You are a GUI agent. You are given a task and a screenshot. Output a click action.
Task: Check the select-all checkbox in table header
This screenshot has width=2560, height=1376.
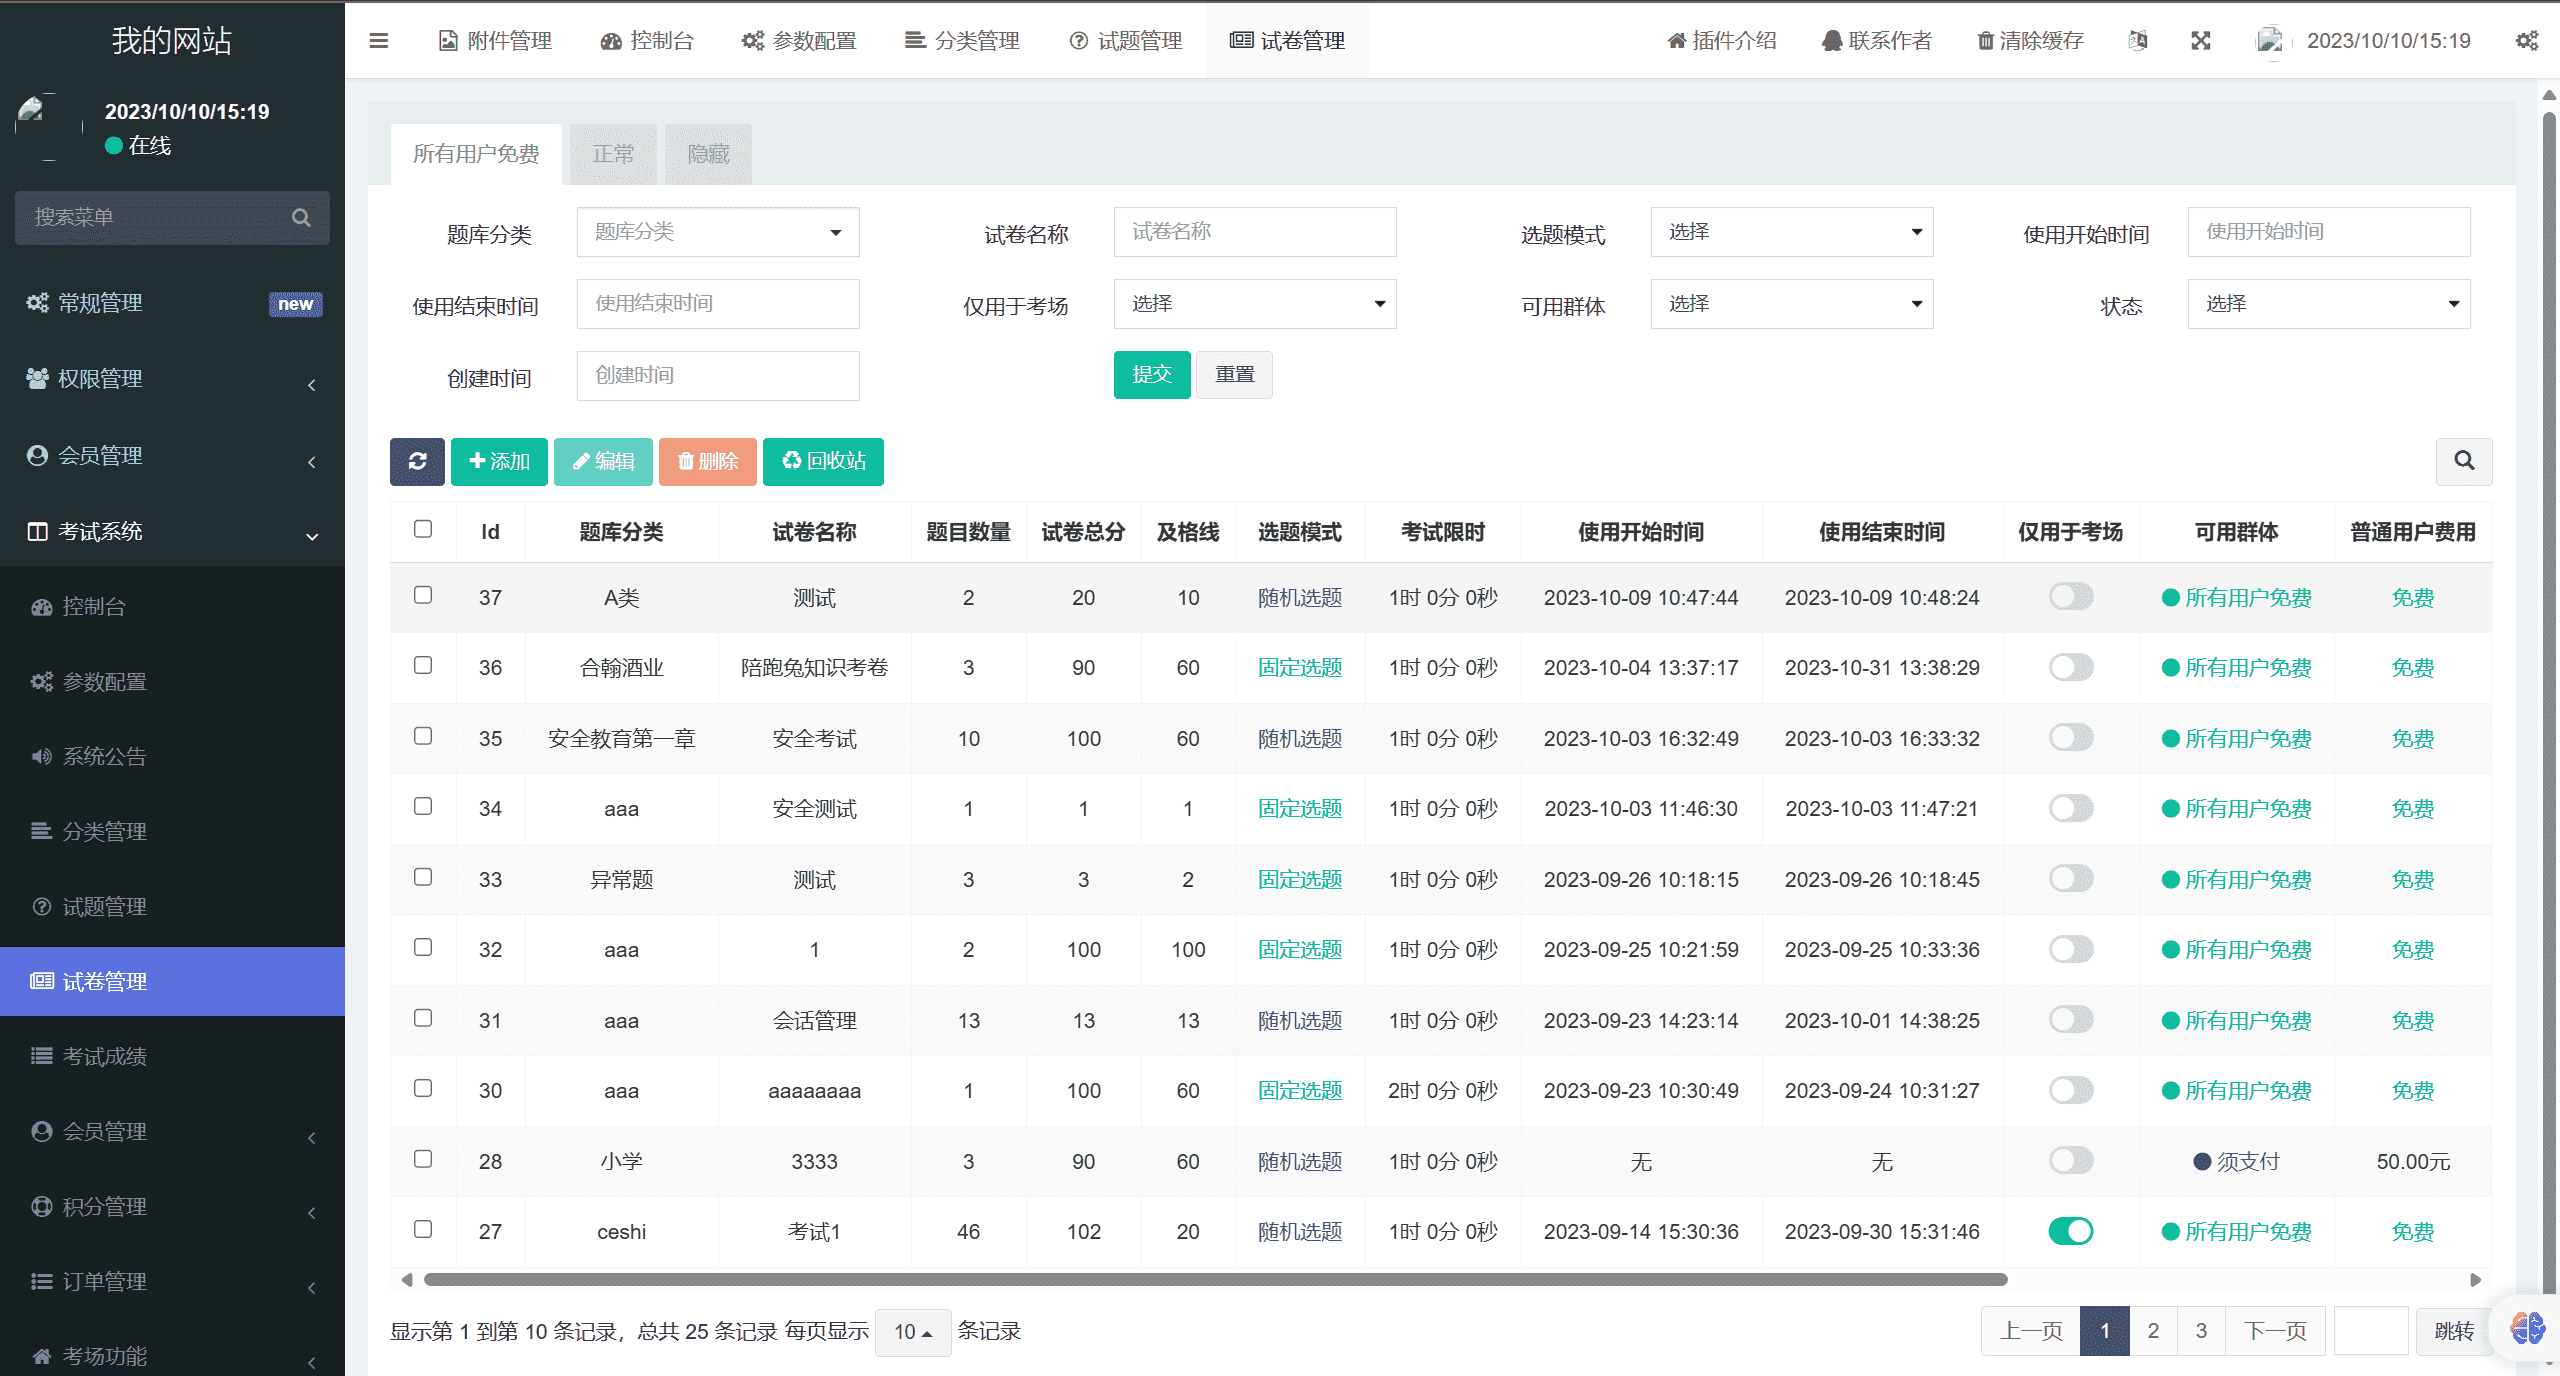coord(422,529)
